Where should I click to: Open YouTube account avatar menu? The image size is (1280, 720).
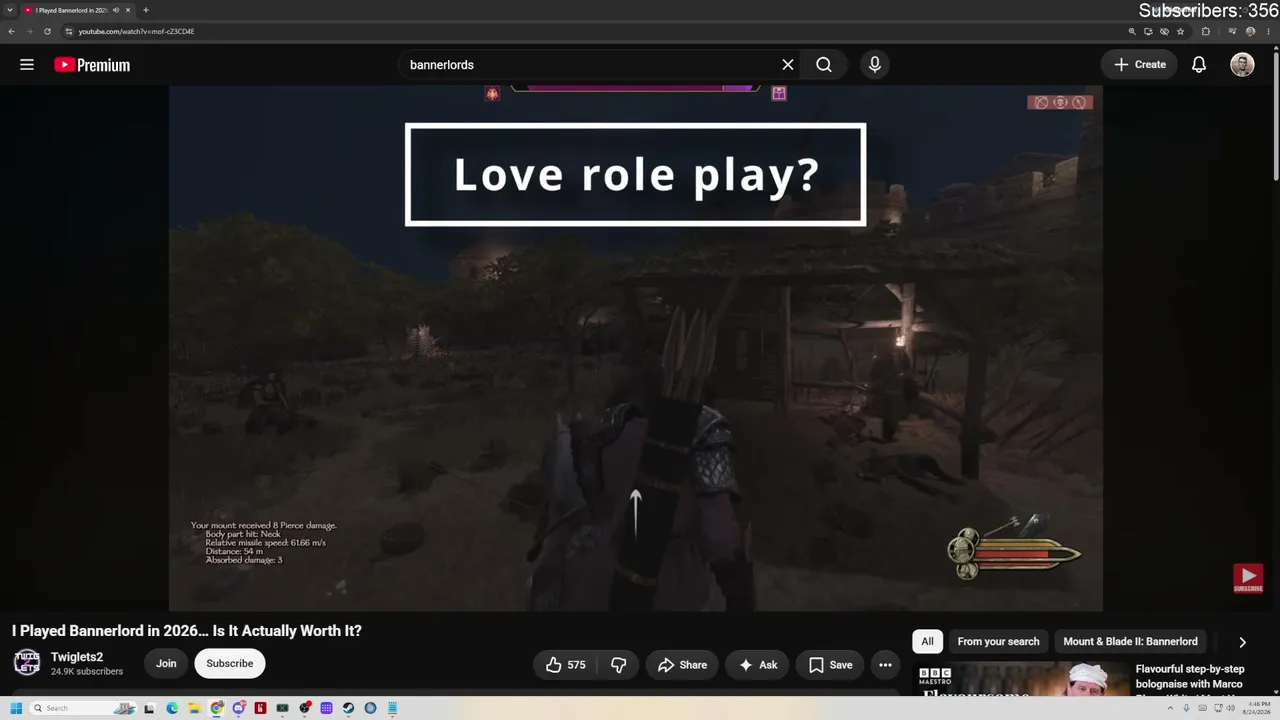tap(1242, 65)
